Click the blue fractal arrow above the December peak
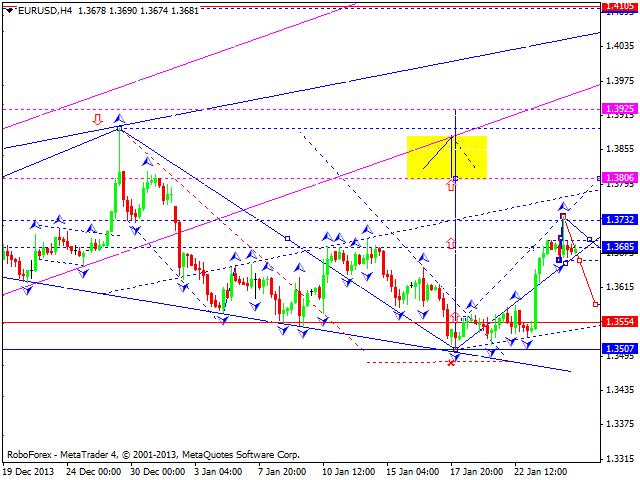 click(x=119, y=120)
